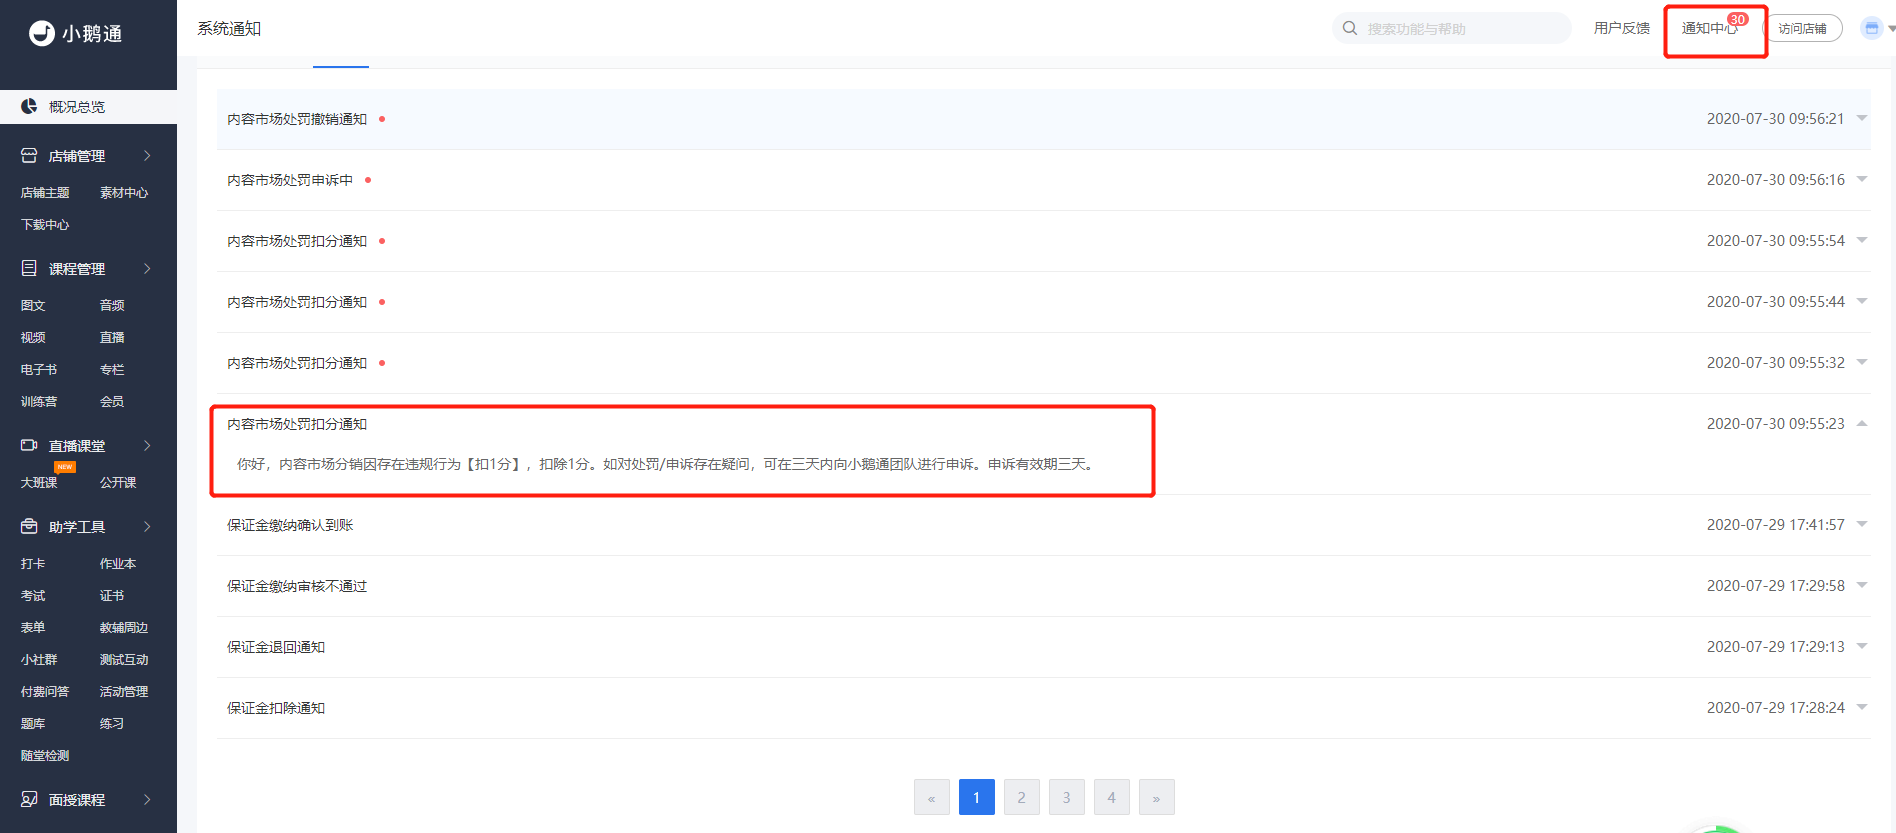Jump to page 4 of notifications
Image resolution: width=1896 pixels, height=833 pixels.
[1112, 797]
